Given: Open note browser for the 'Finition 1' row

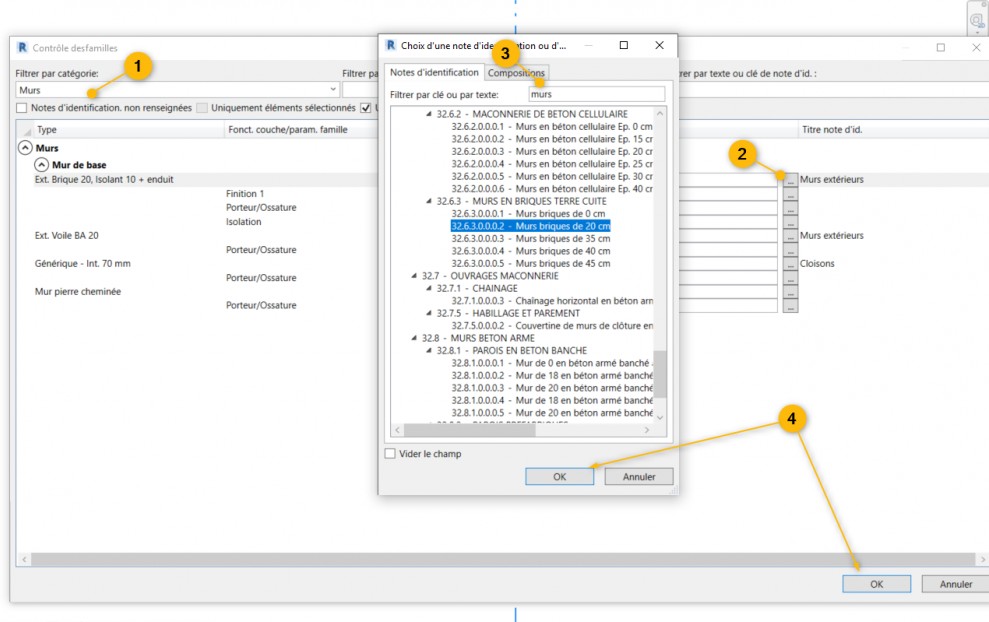Looking at the screenshot, I should pyautogui.click(x=790, y=194).
